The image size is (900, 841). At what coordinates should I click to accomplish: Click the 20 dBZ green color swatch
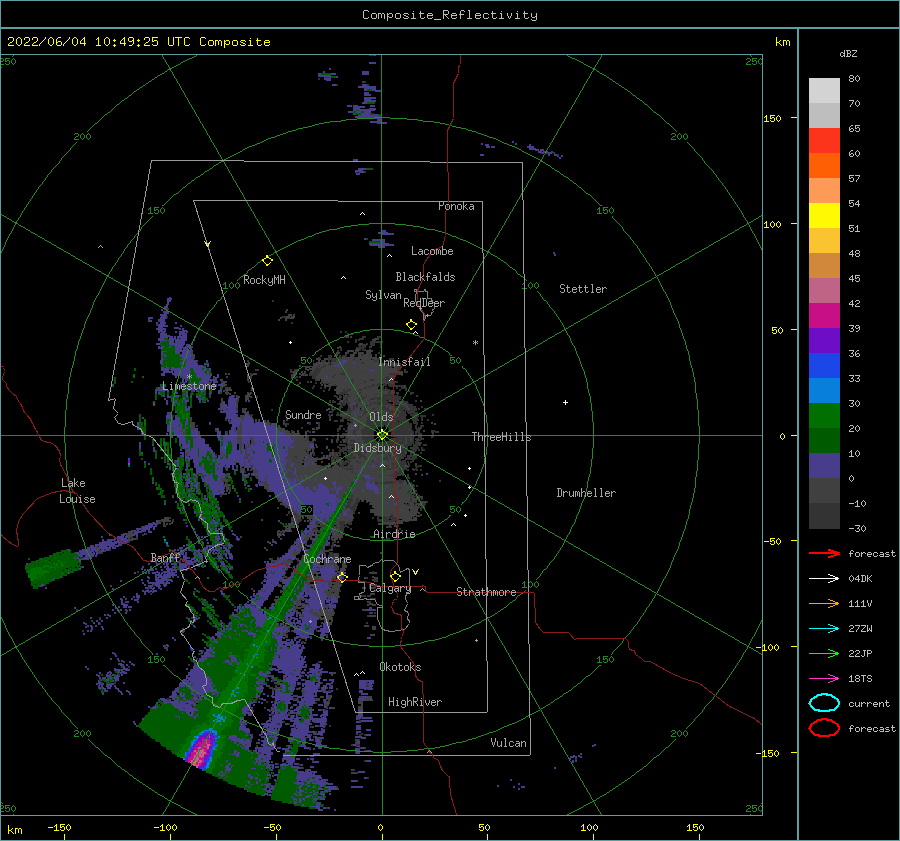824,416
